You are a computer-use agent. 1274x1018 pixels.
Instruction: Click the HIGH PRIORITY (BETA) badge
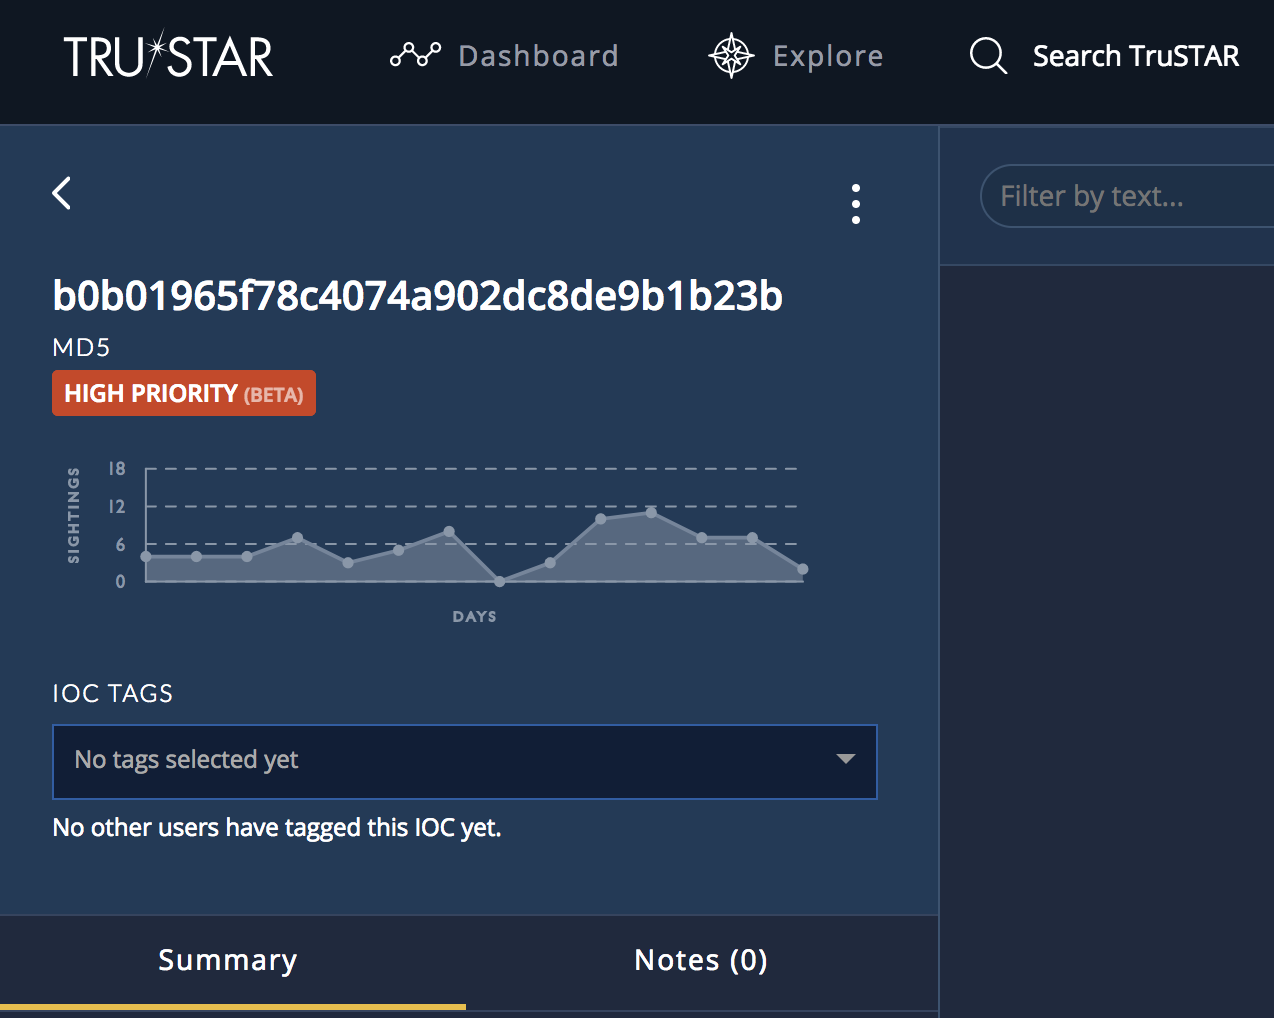[x=184, y=393]
